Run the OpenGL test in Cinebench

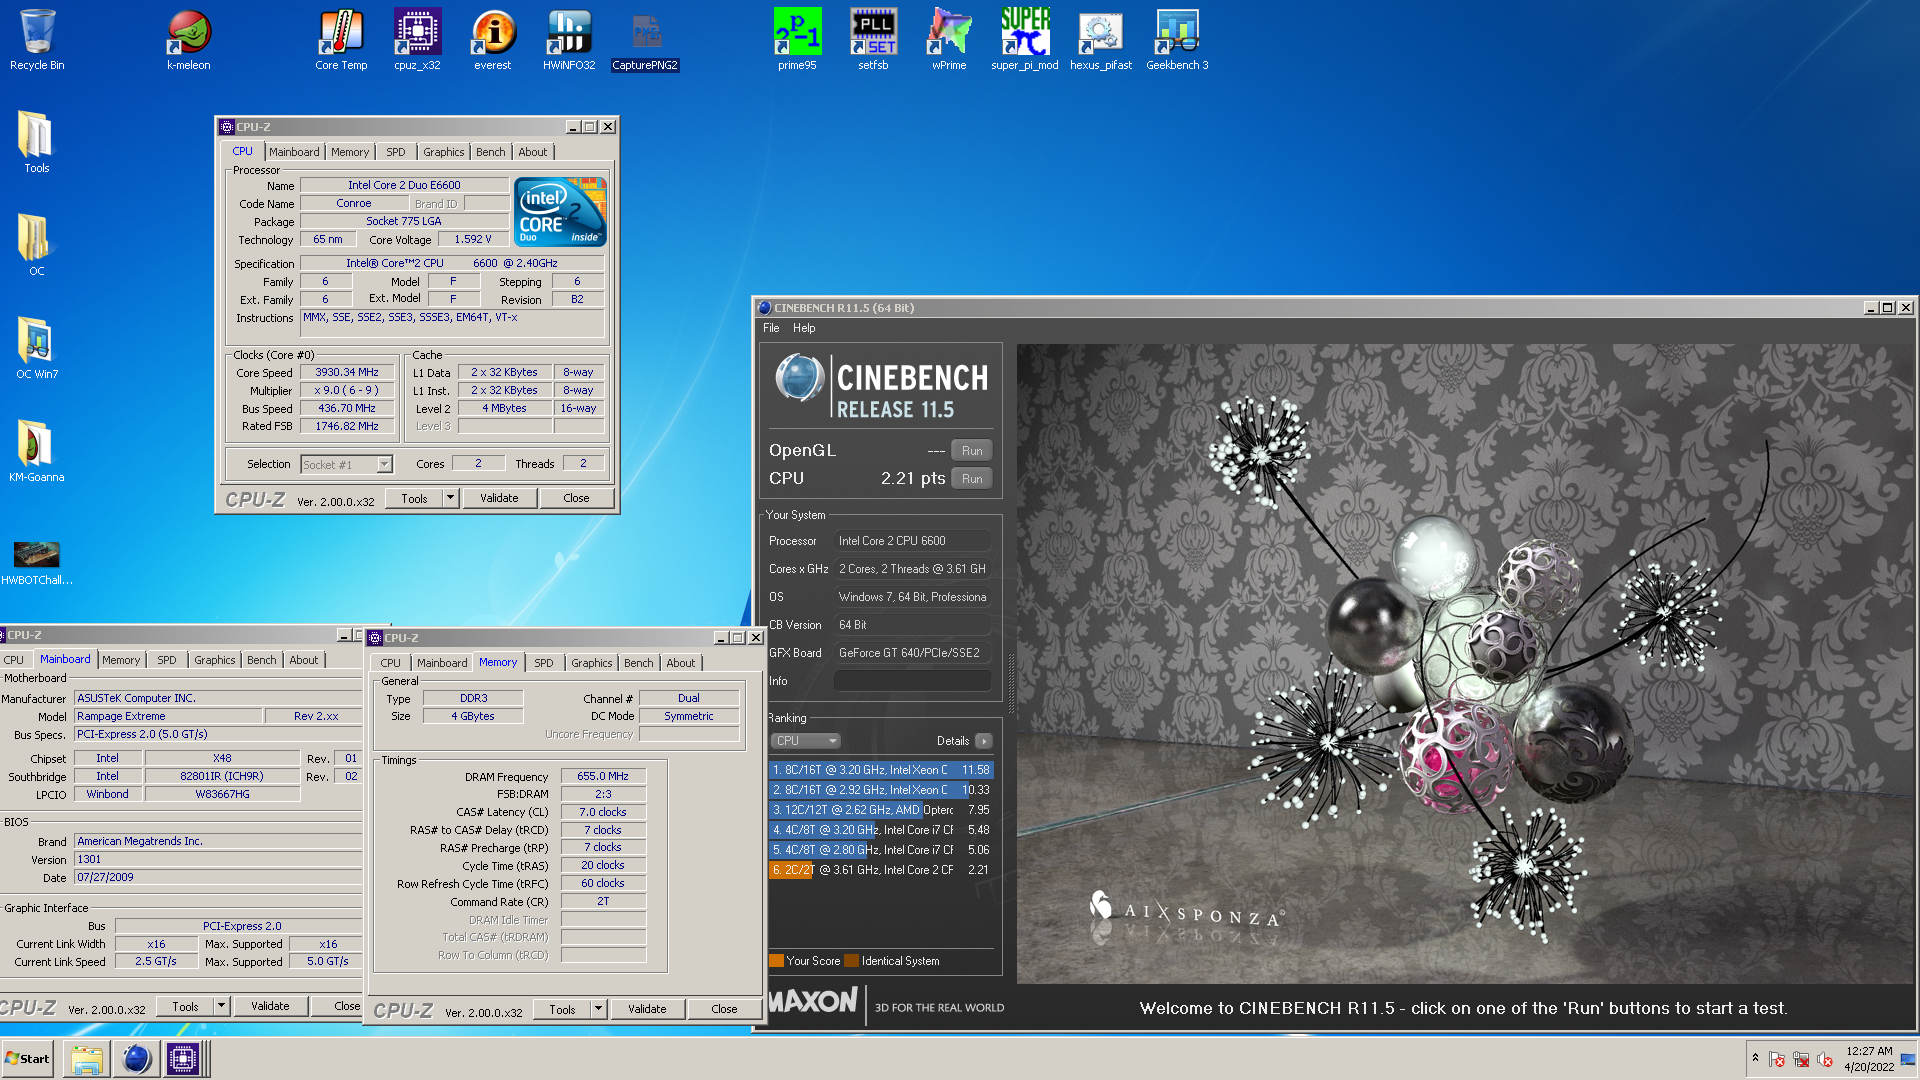(x=972, y=451)
